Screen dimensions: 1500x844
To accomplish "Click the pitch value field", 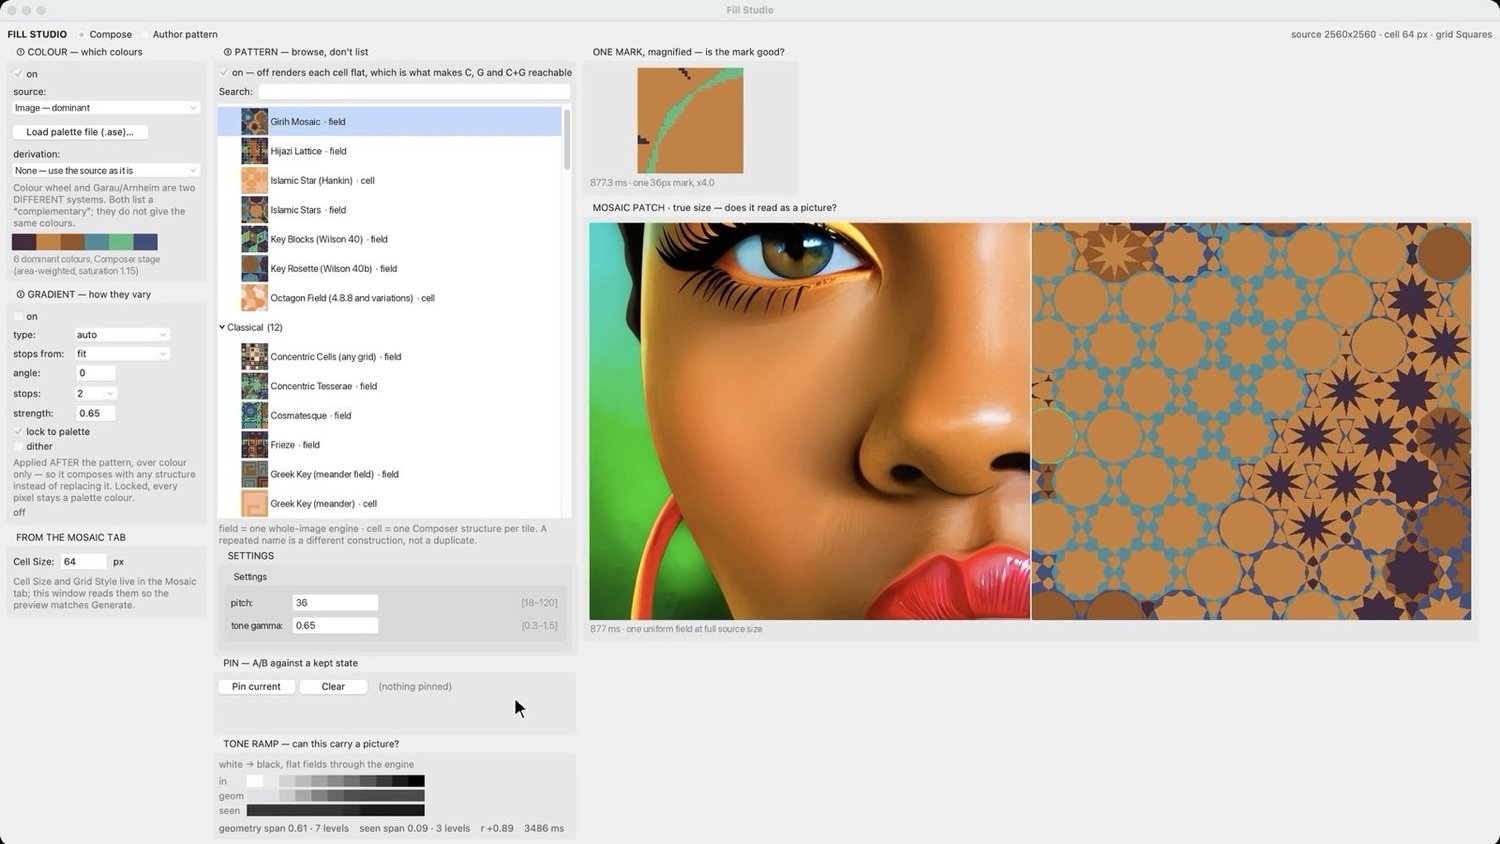I will click(335, 603).
